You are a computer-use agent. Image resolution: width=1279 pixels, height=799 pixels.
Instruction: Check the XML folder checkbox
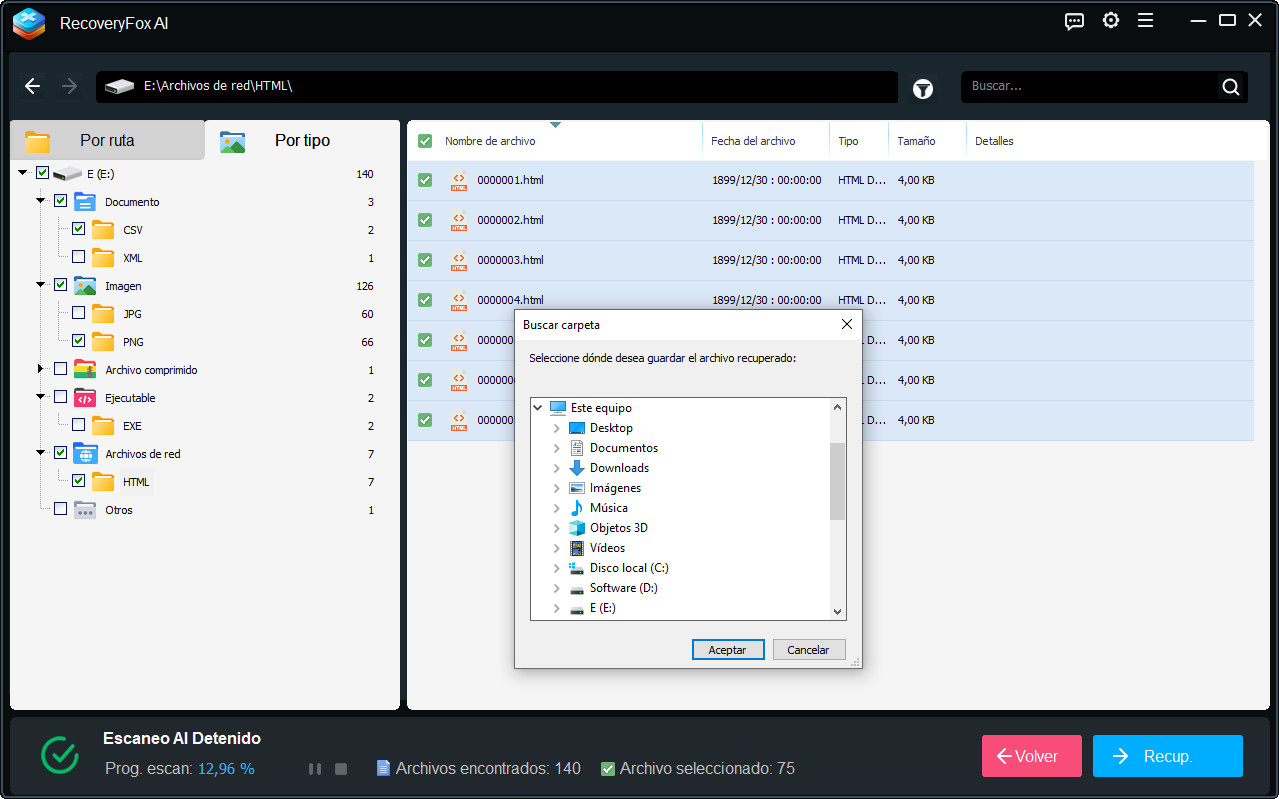tap(78, 257)
